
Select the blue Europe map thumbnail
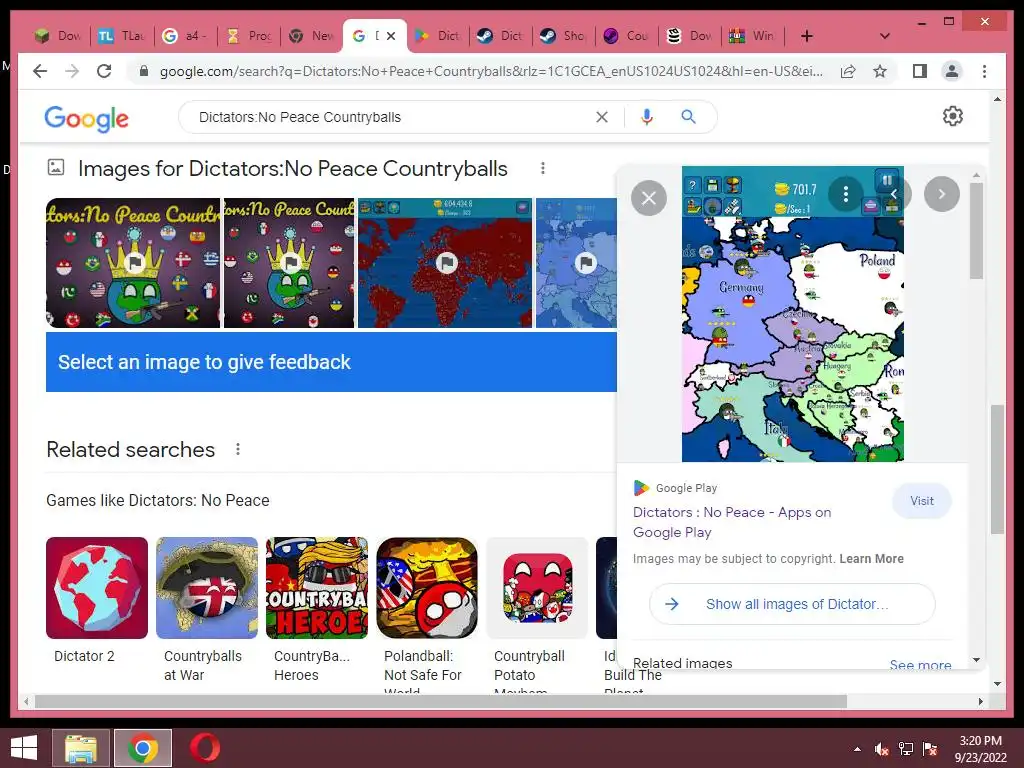[x=576, y=263]
